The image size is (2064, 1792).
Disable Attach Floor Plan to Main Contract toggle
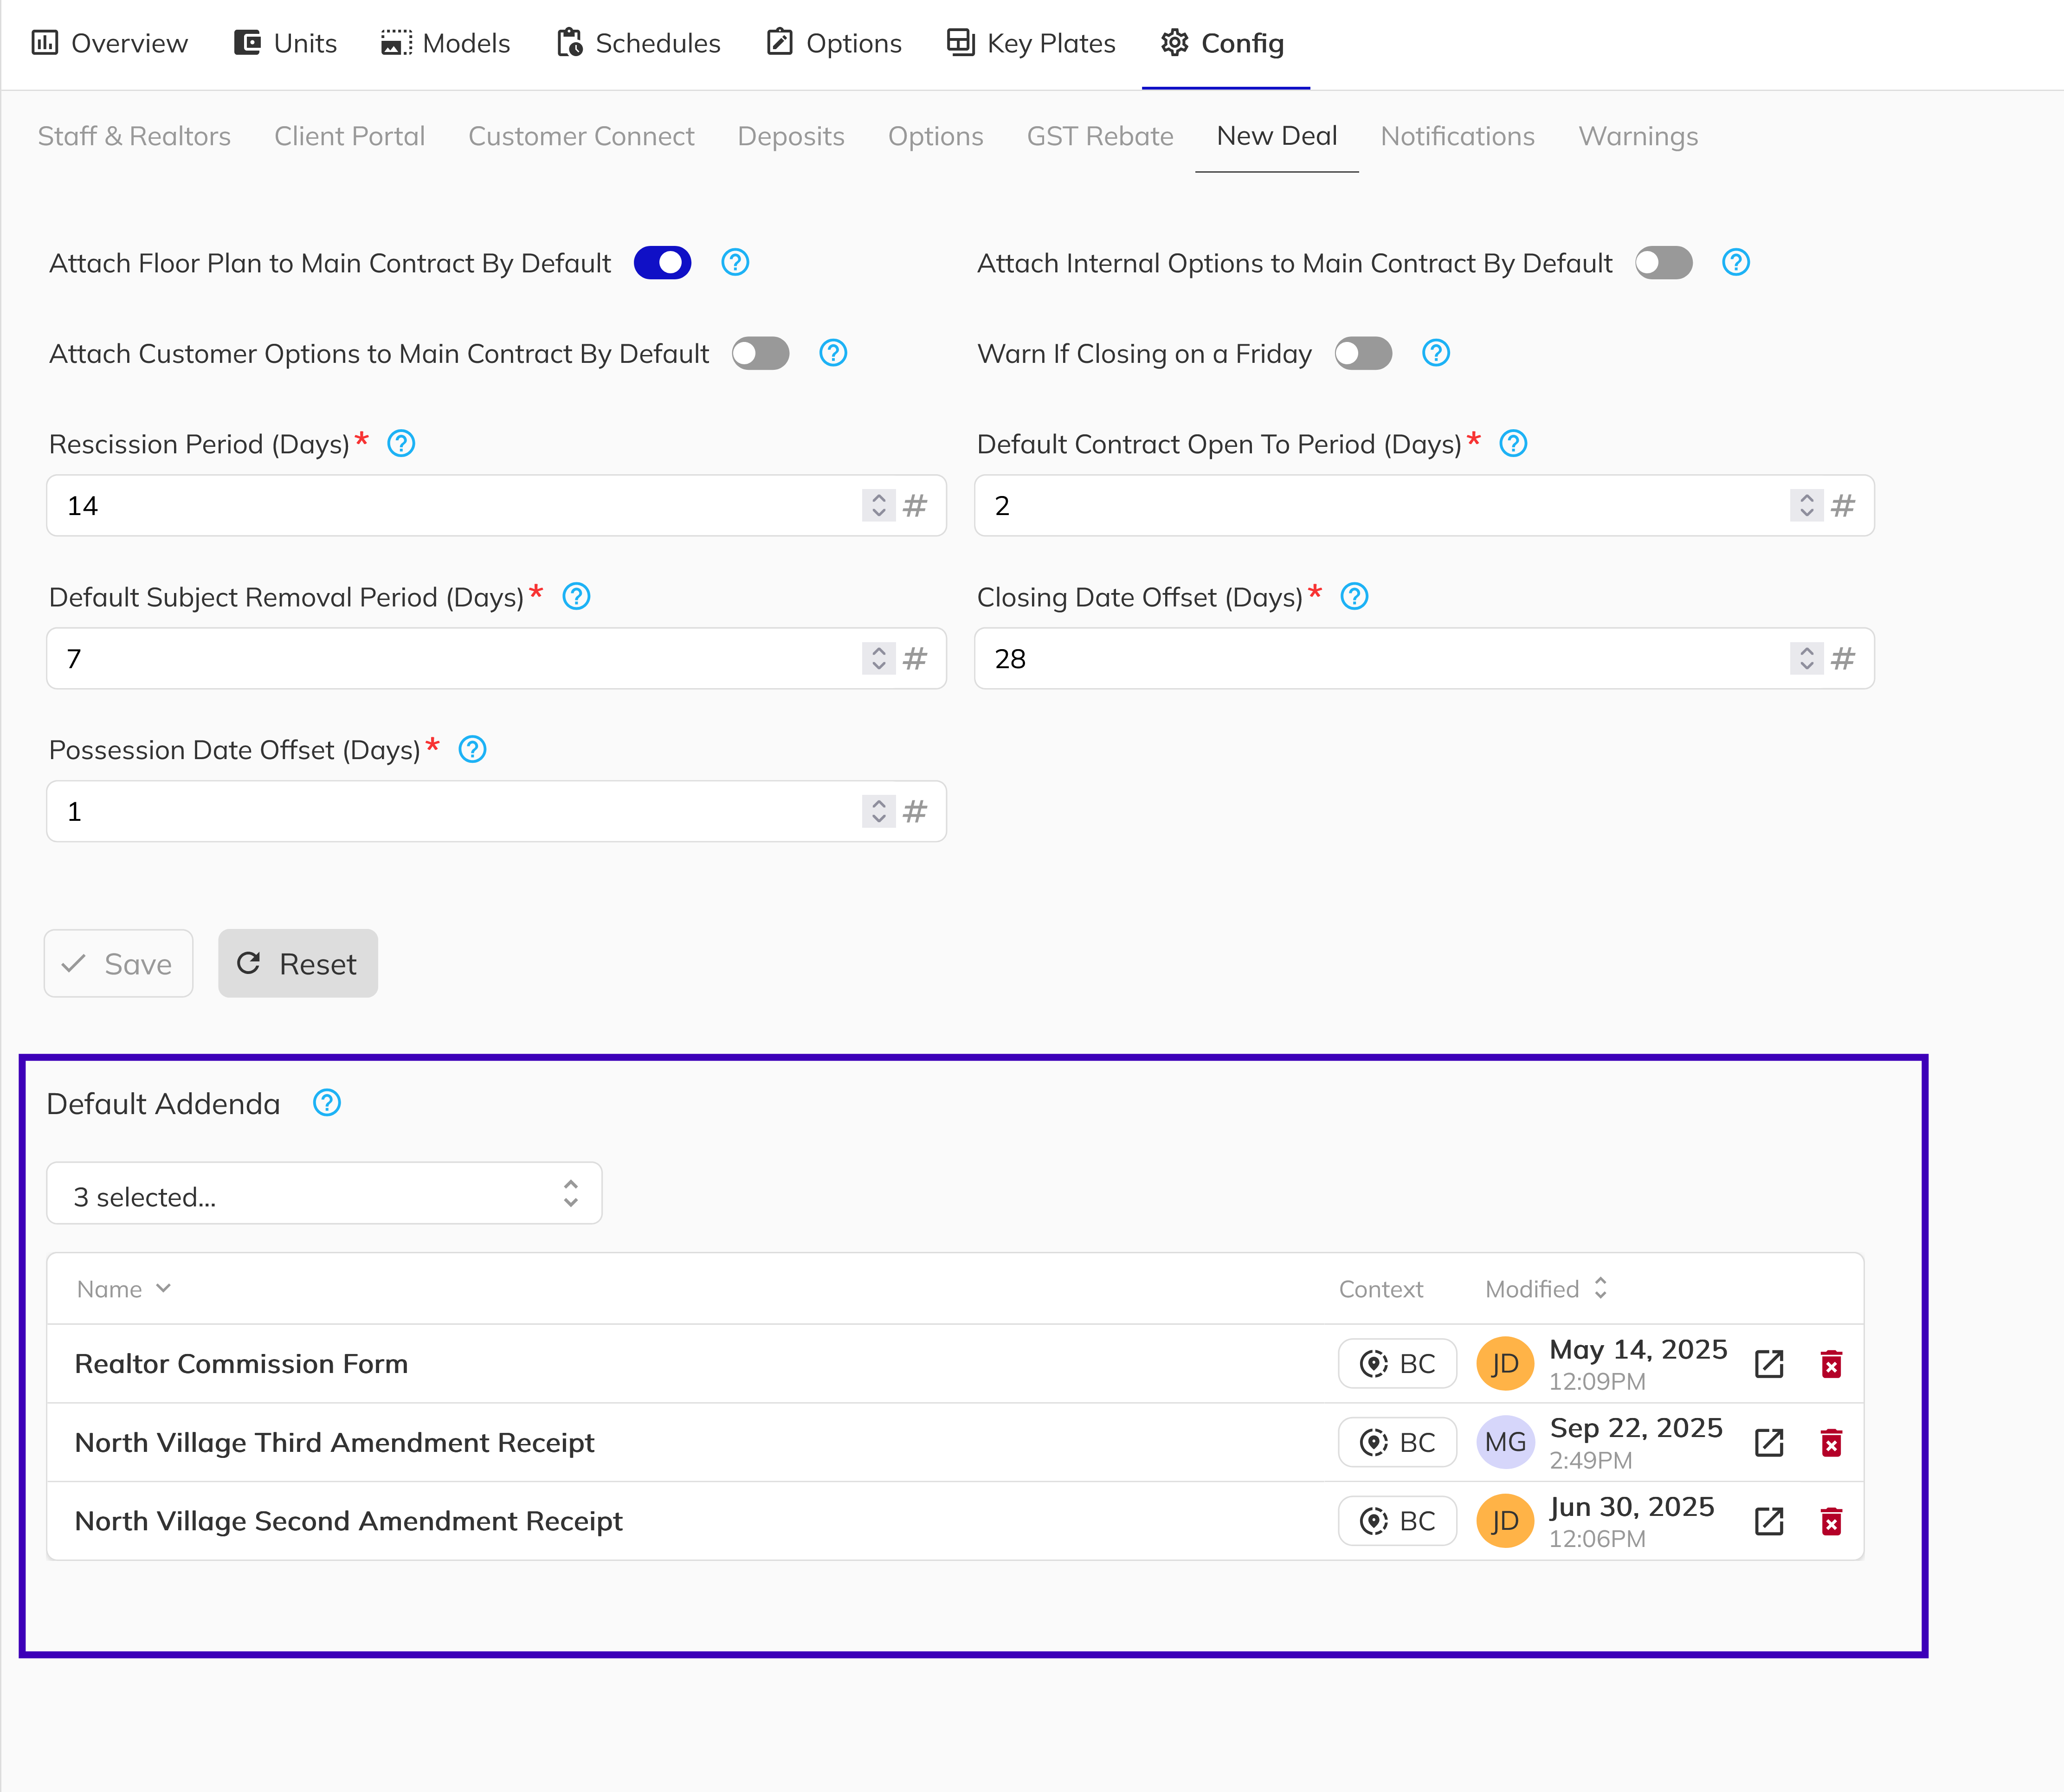pyautogui.click(x=663, y=263)
